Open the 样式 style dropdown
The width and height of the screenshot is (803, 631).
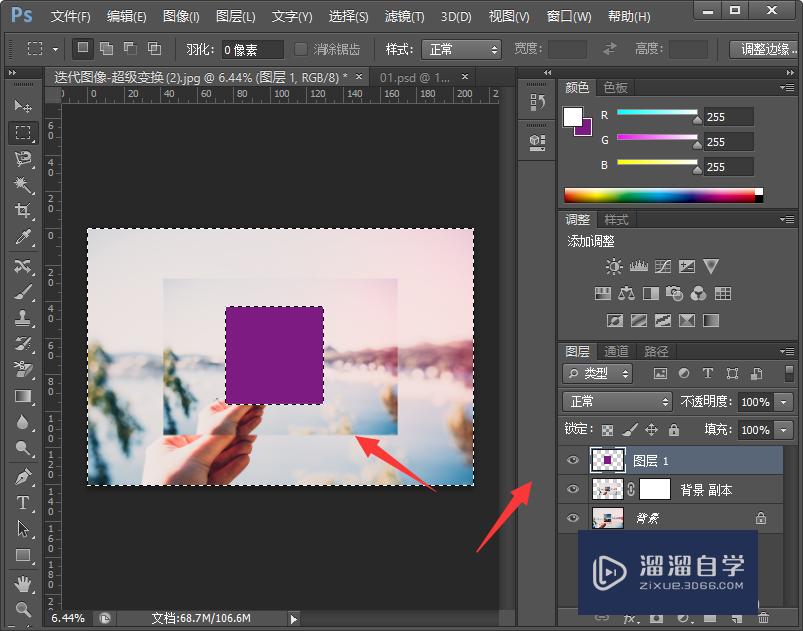tap(461, 50)
